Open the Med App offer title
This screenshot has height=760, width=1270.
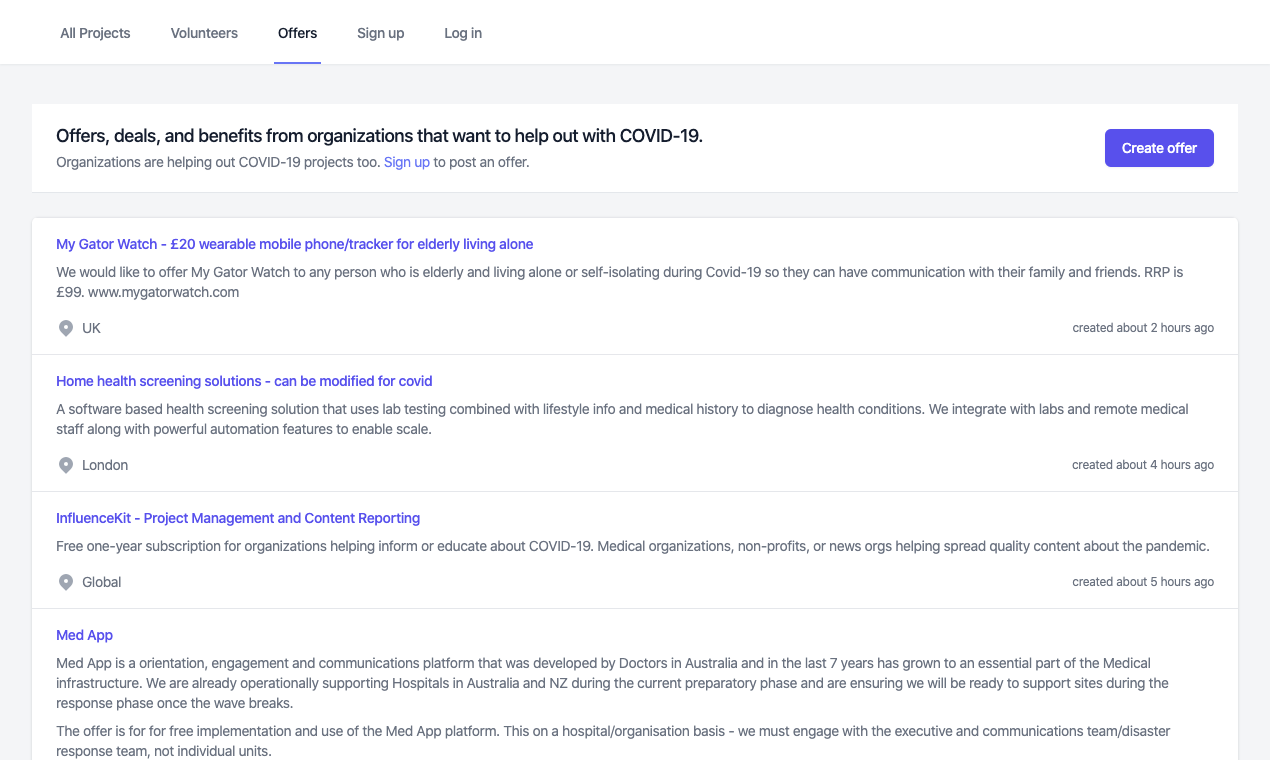(84, 635)
